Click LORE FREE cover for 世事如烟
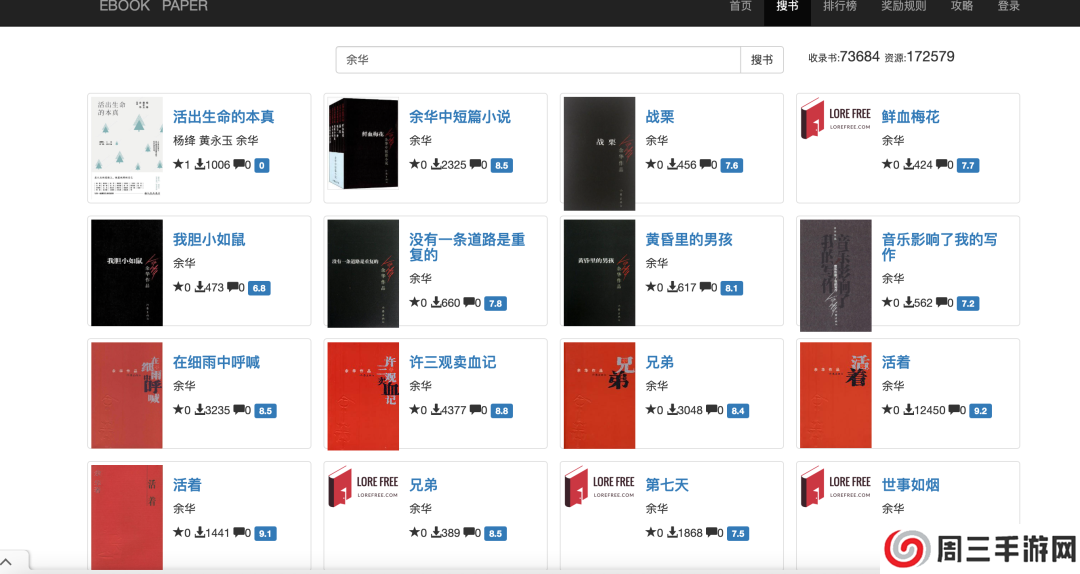The image size is (1080, 574). coord(835,486)
